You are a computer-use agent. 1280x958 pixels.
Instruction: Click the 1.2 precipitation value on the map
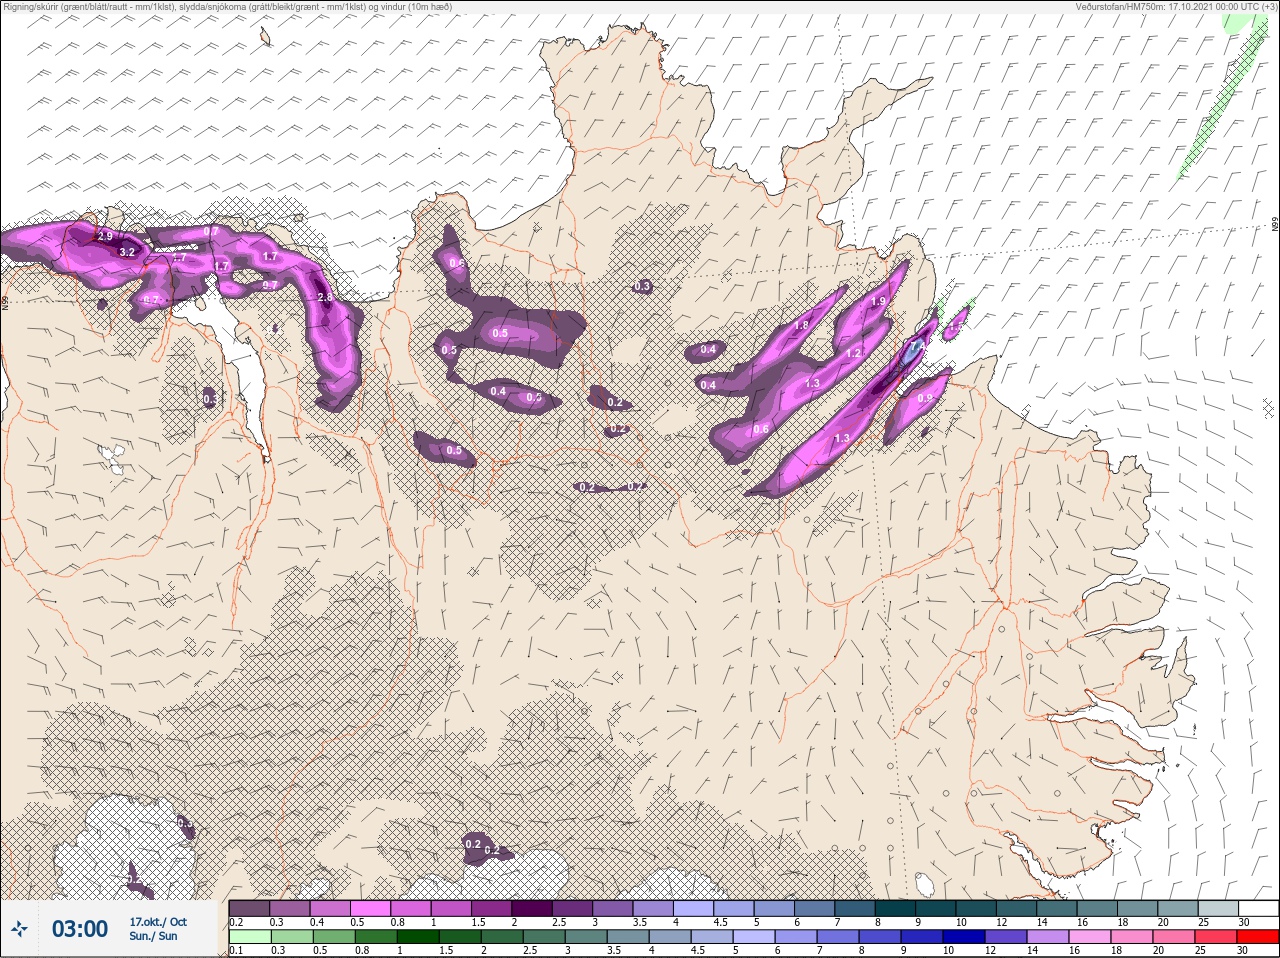point(853,353)
